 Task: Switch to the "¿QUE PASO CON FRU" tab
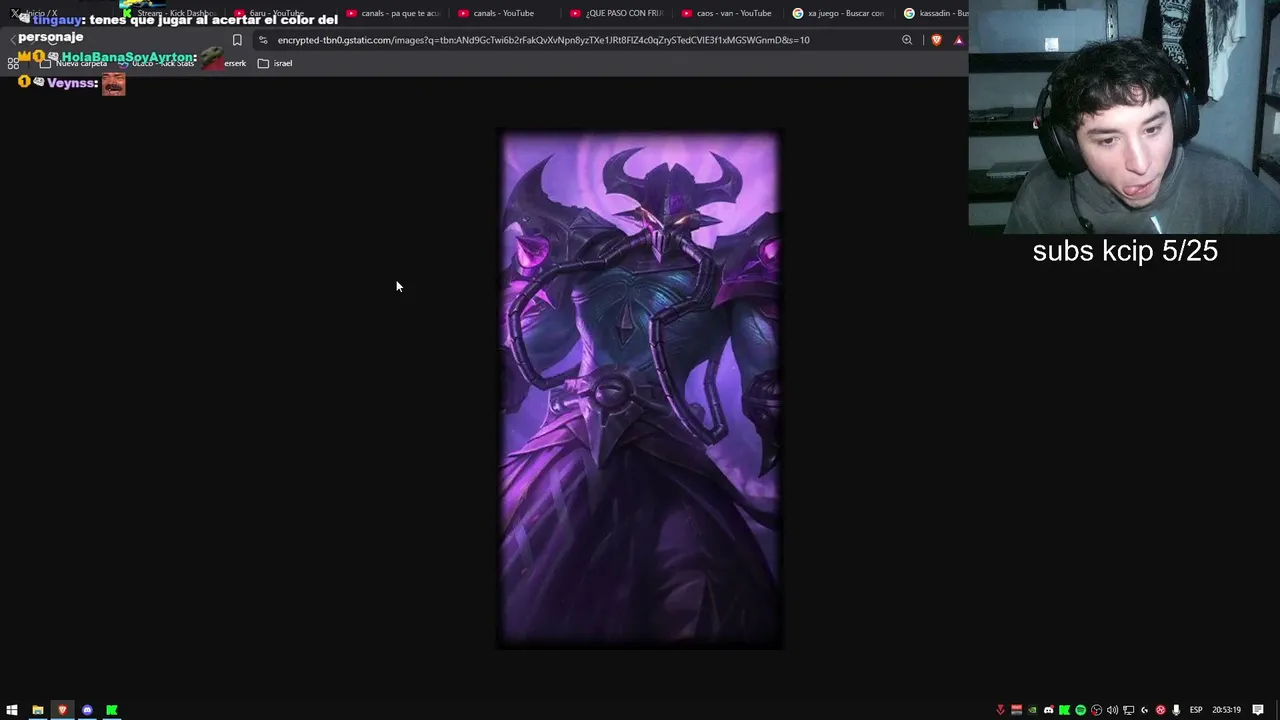click(617, 13)
